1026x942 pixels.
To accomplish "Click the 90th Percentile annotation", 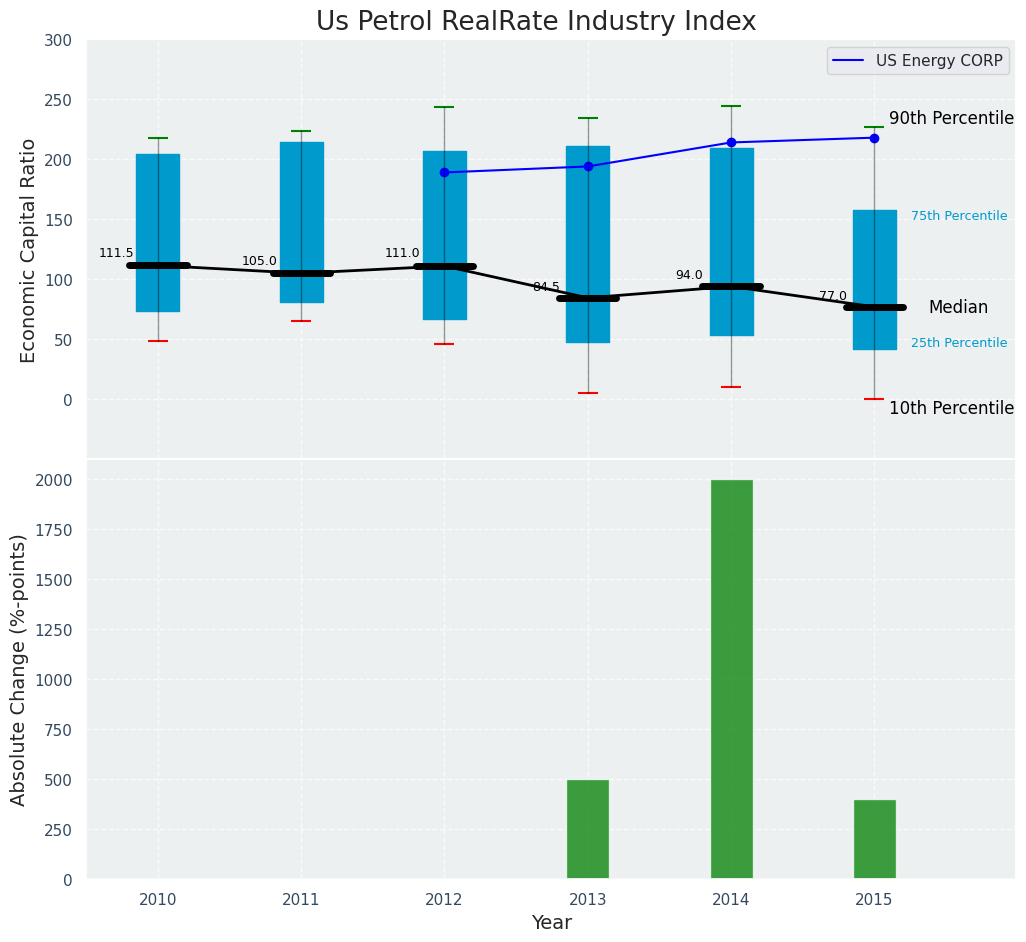I will pos(951,119).
